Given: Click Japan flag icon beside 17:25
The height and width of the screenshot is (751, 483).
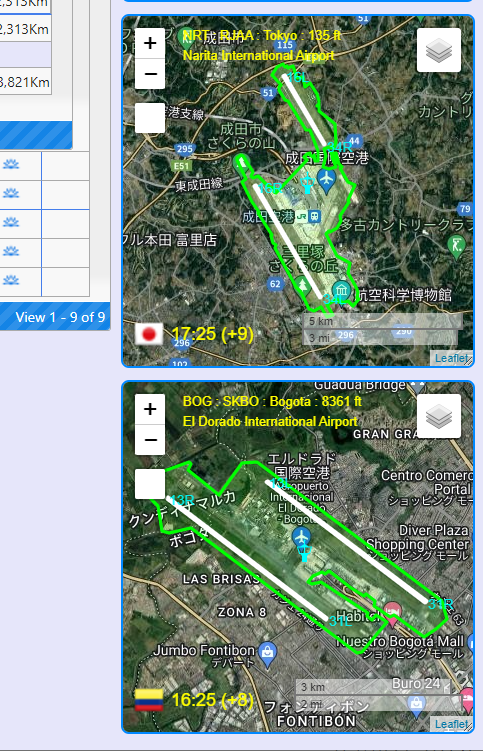Looking at the screenshot, I should click(149, 334).
